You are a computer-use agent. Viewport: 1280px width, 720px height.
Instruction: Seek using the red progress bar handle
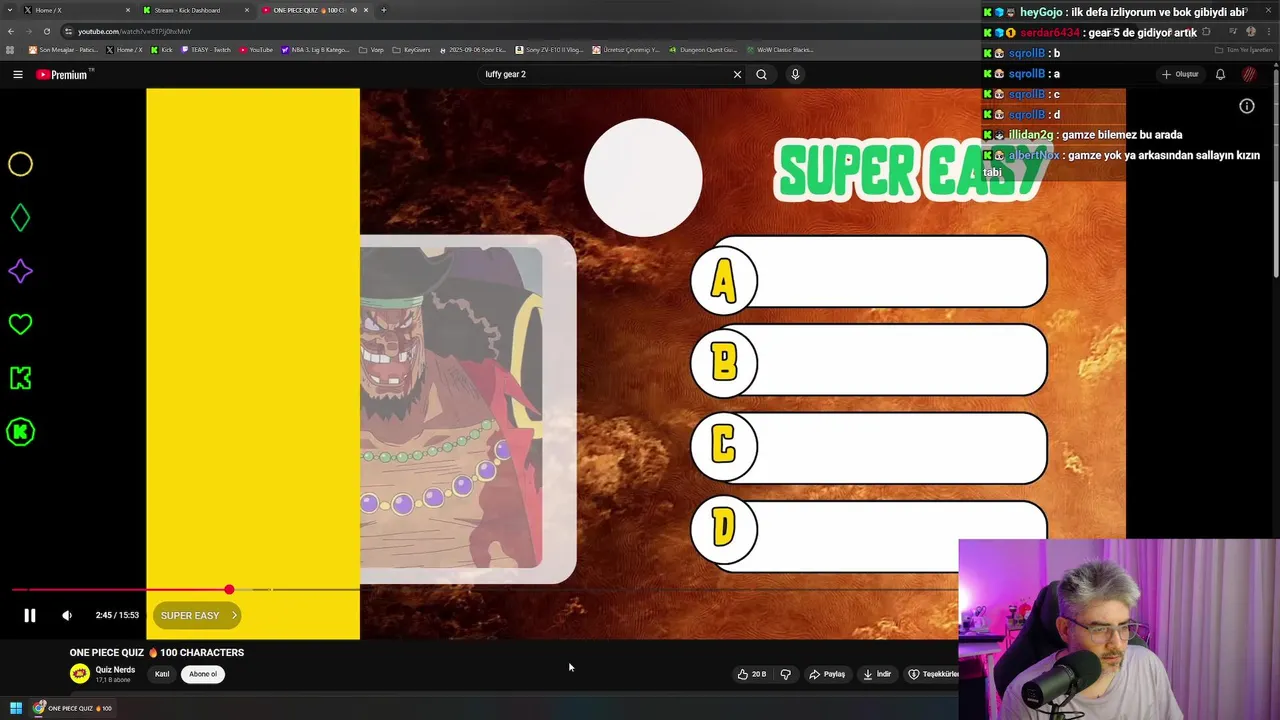229,590
